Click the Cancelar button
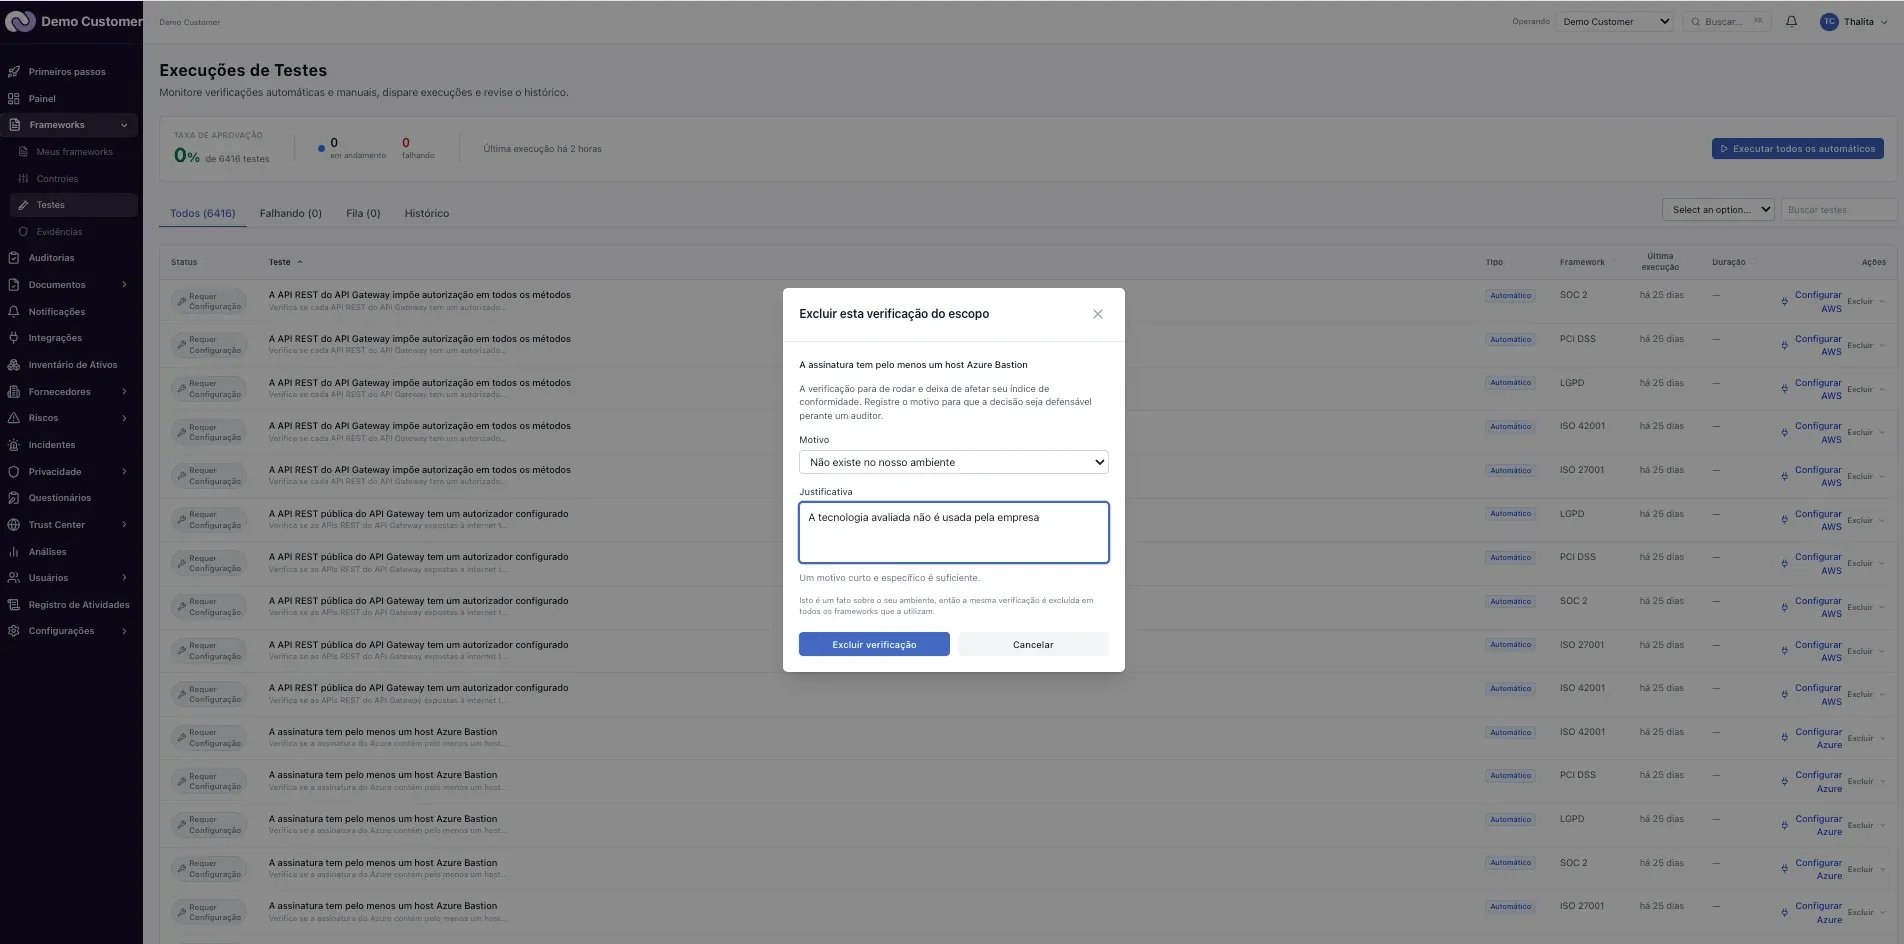The width and height of the screenshot is (1904, 944). pos(1033,644)
